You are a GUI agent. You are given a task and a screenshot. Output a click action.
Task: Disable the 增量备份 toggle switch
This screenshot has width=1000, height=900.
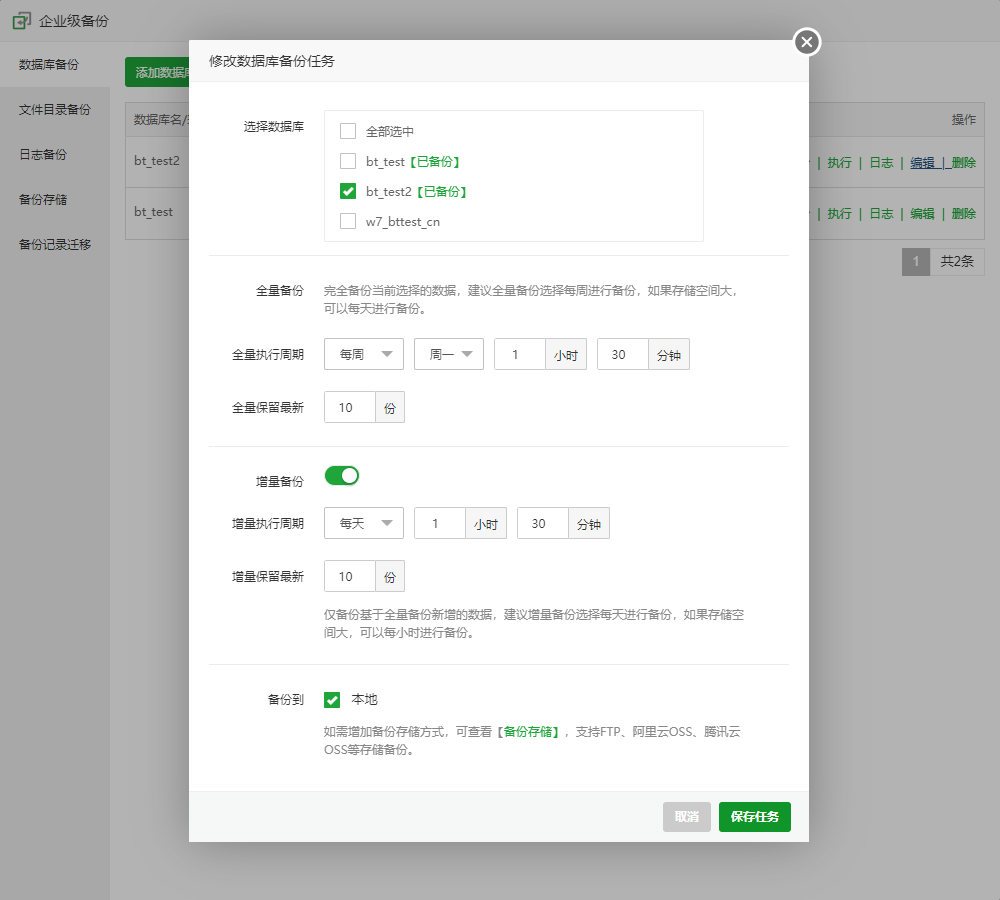[x=341, y=476]
